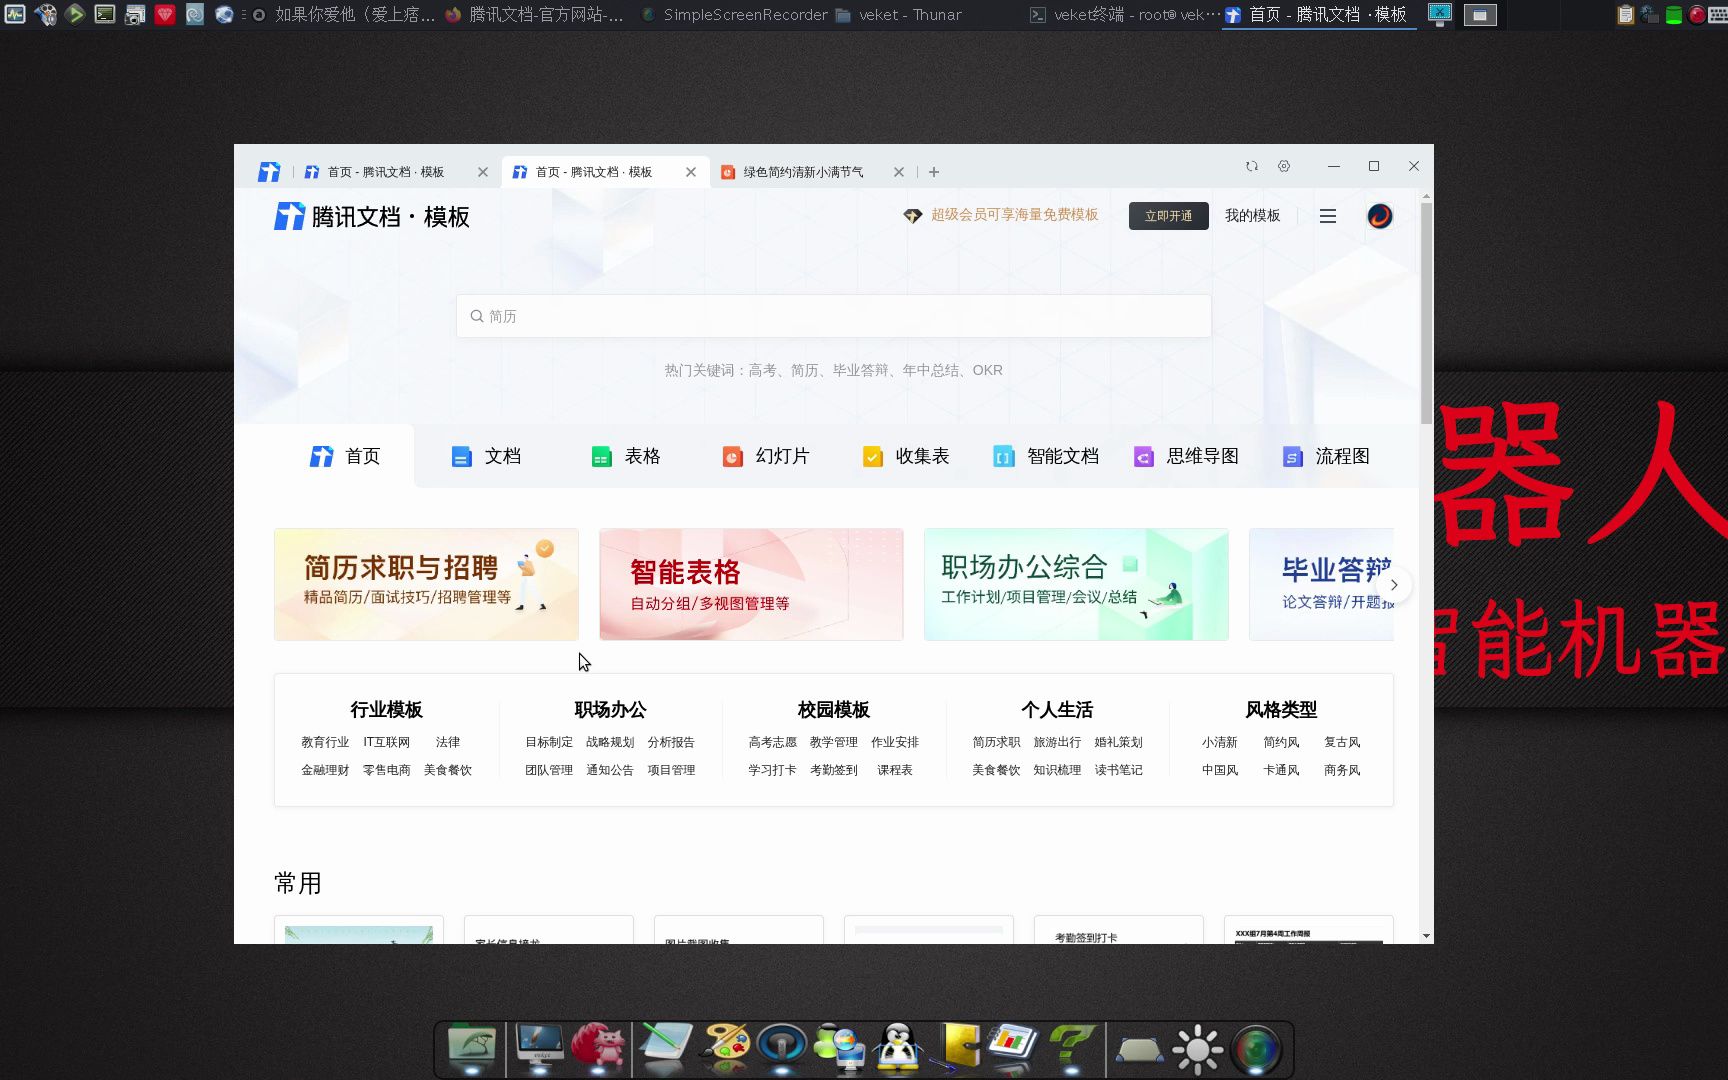The width and height of the screenshot is (1728, 1080).
Task: Switch to the veket - Thunar taskbar window
Action: tap(897, 15)
